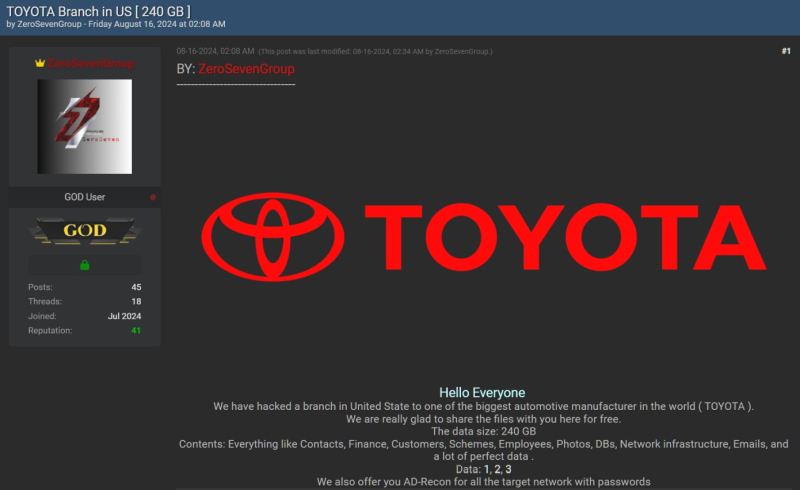Click the reputation score 41
800x490 pixels.
tap(136, 330)
